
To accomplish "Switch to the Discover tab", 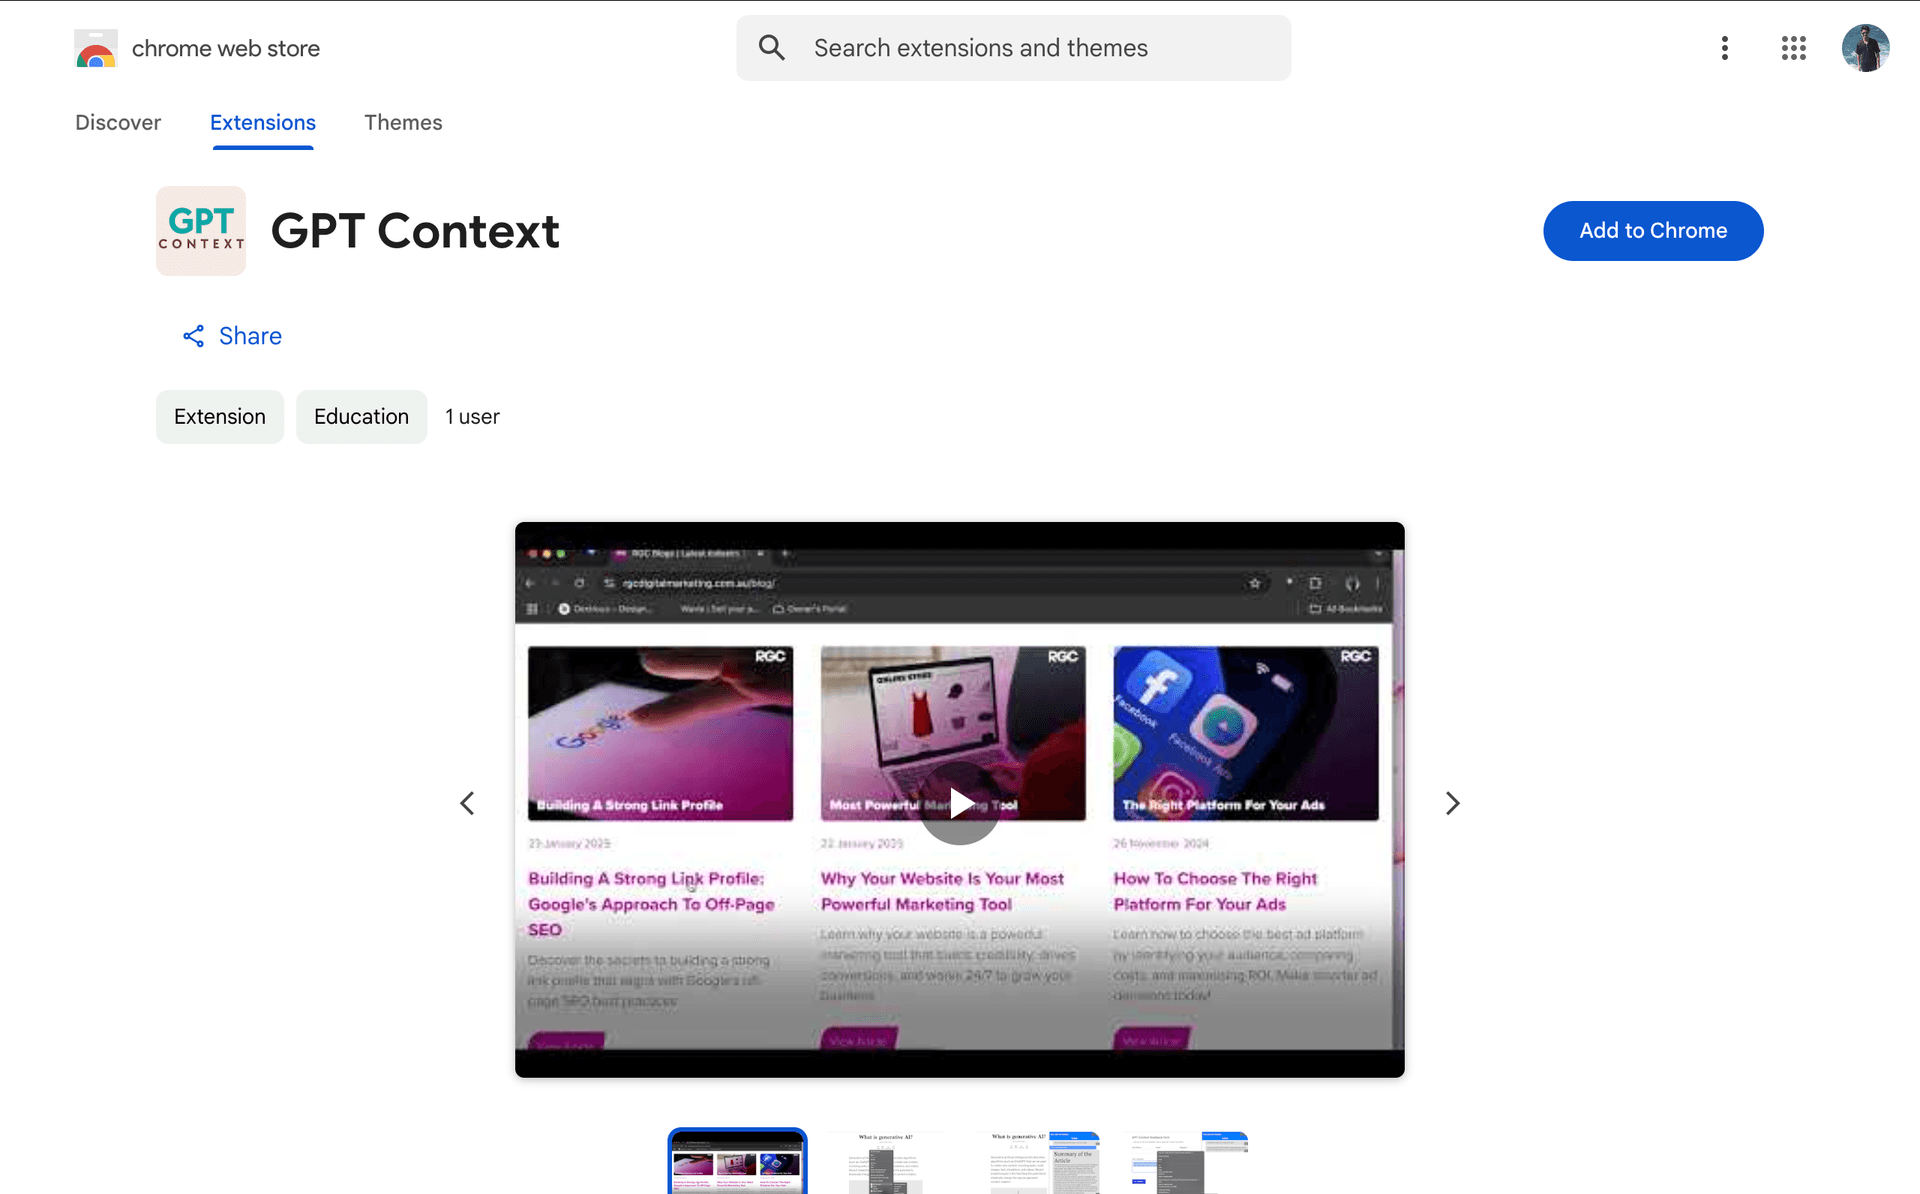I will click(x=118, y=122).
